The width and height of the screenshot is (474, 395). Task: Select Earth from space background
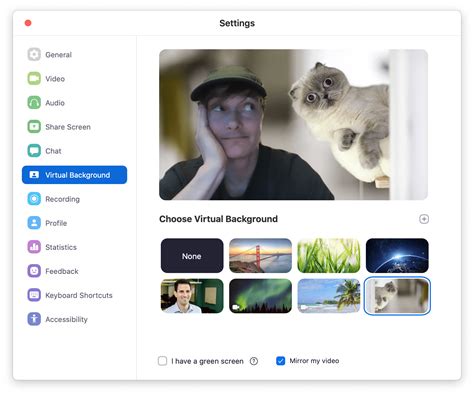(x=397, y=256)
